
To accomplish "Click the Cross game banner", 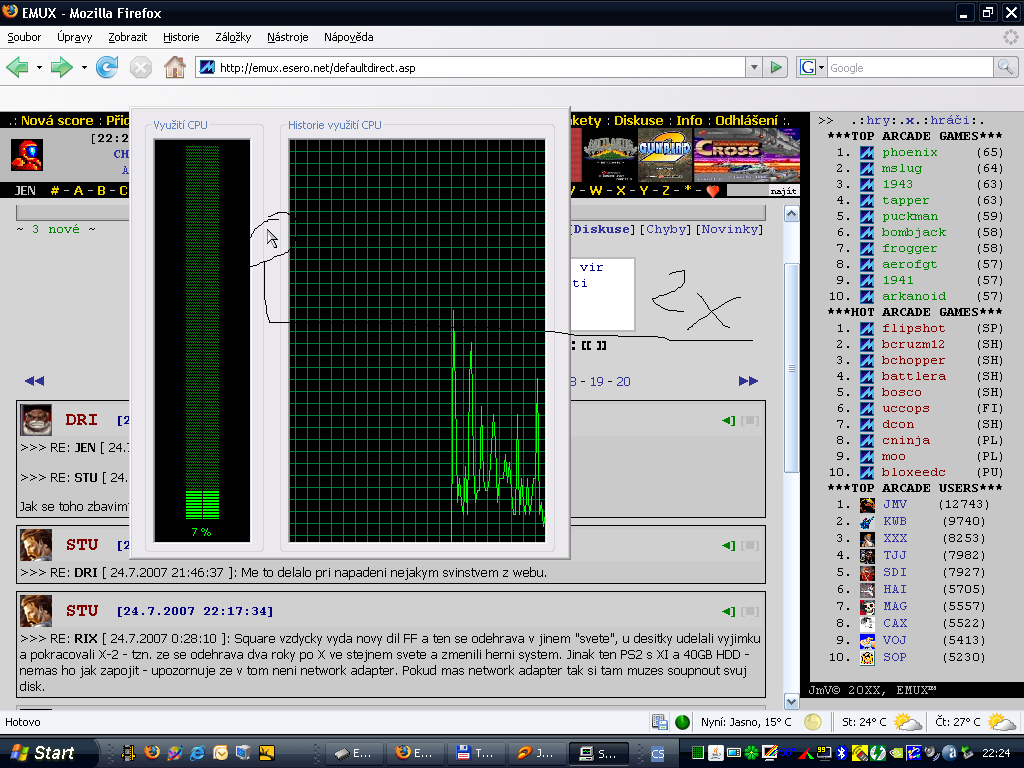I will tap(746, 155).
